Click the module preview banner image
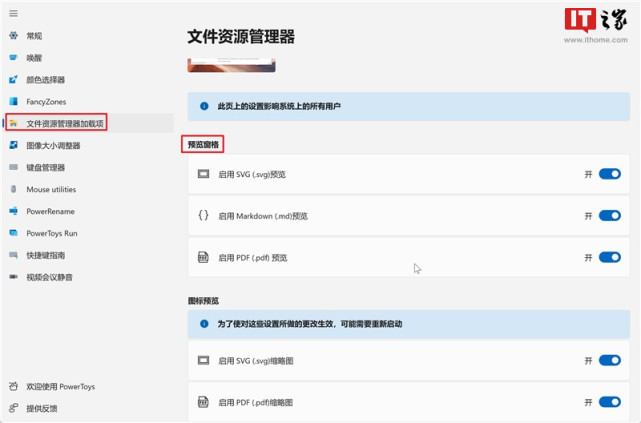This screenshot has width=641, height=423. (x=231, y=65)
